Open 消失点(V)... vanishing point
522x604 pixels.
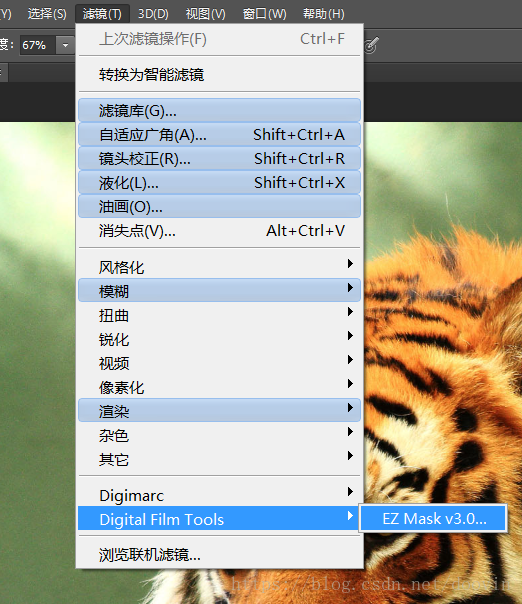220,231
